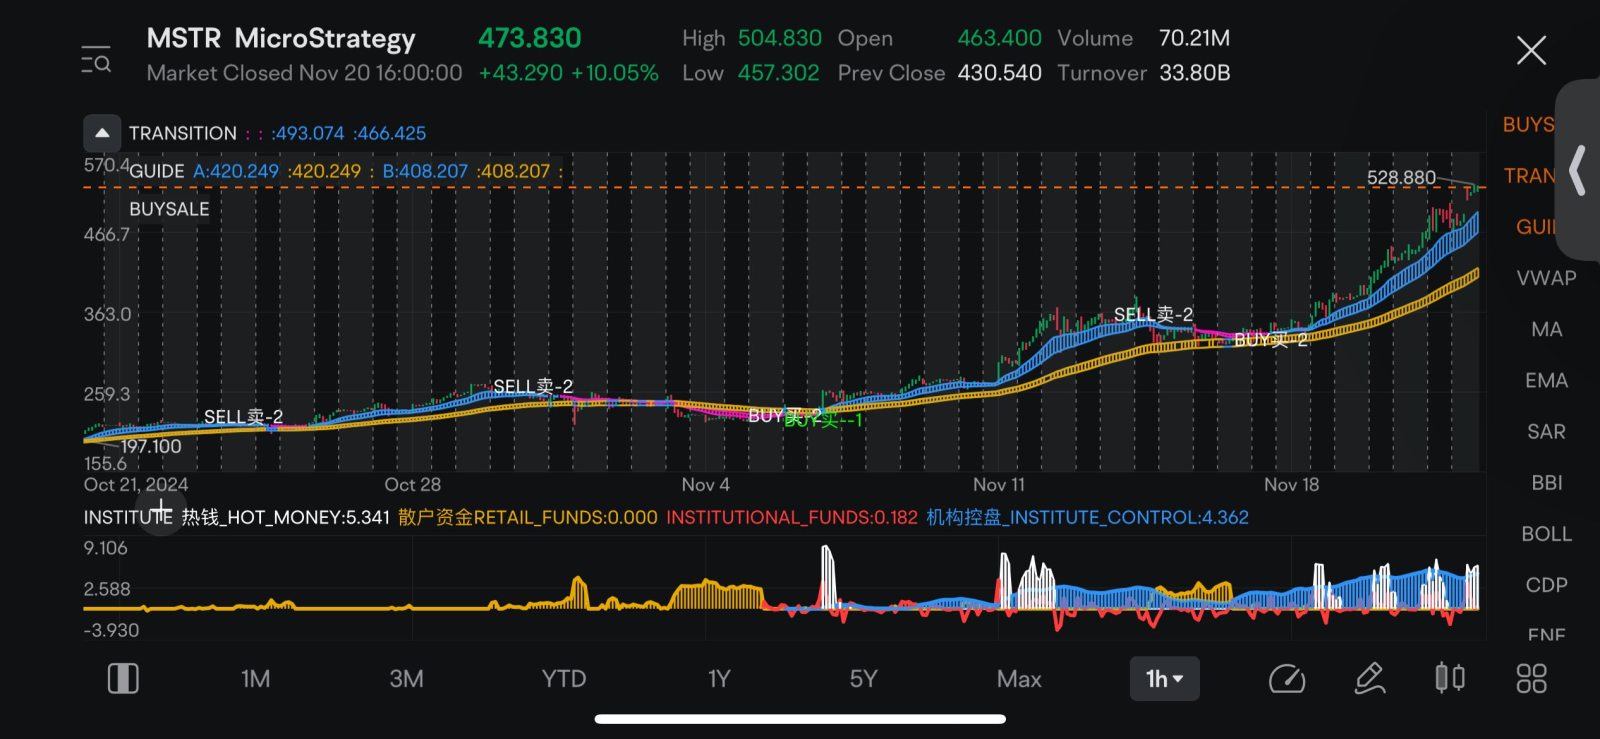Open the drawing pencil tool

pyautogui.click(x=1370, y=678)
